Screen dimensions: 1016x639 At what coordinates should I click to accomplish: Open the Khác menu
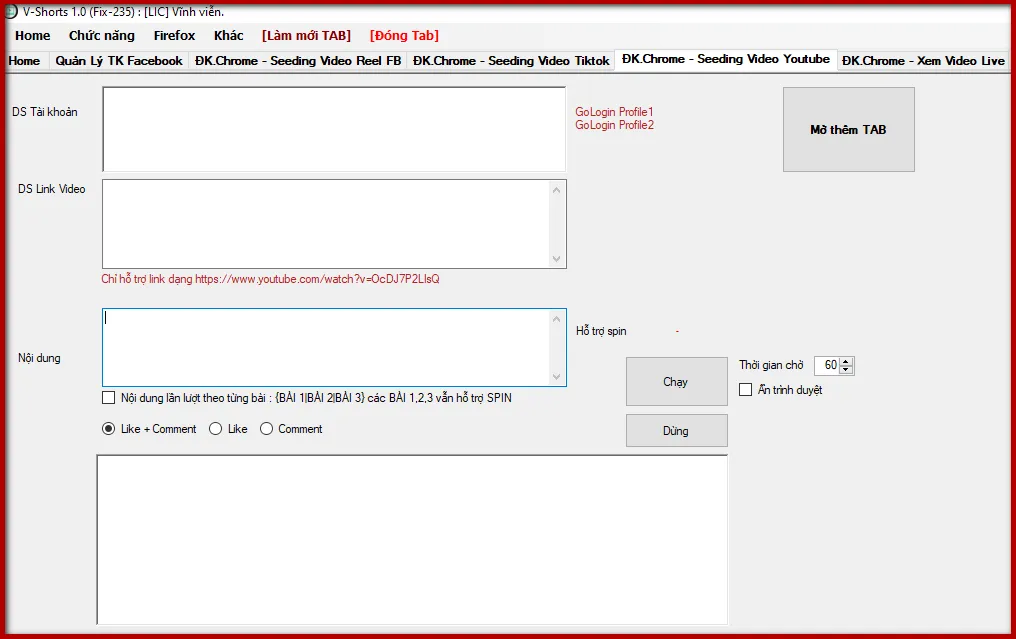pyautogui.click(x=229, y=36)
